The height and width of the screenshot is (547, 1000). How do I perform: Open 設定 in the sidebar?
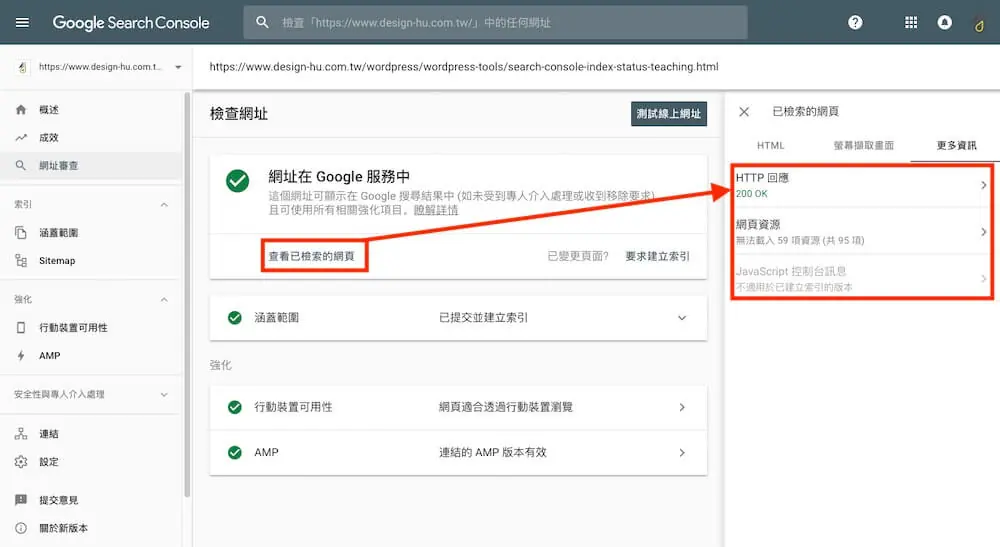click(48, 462)
